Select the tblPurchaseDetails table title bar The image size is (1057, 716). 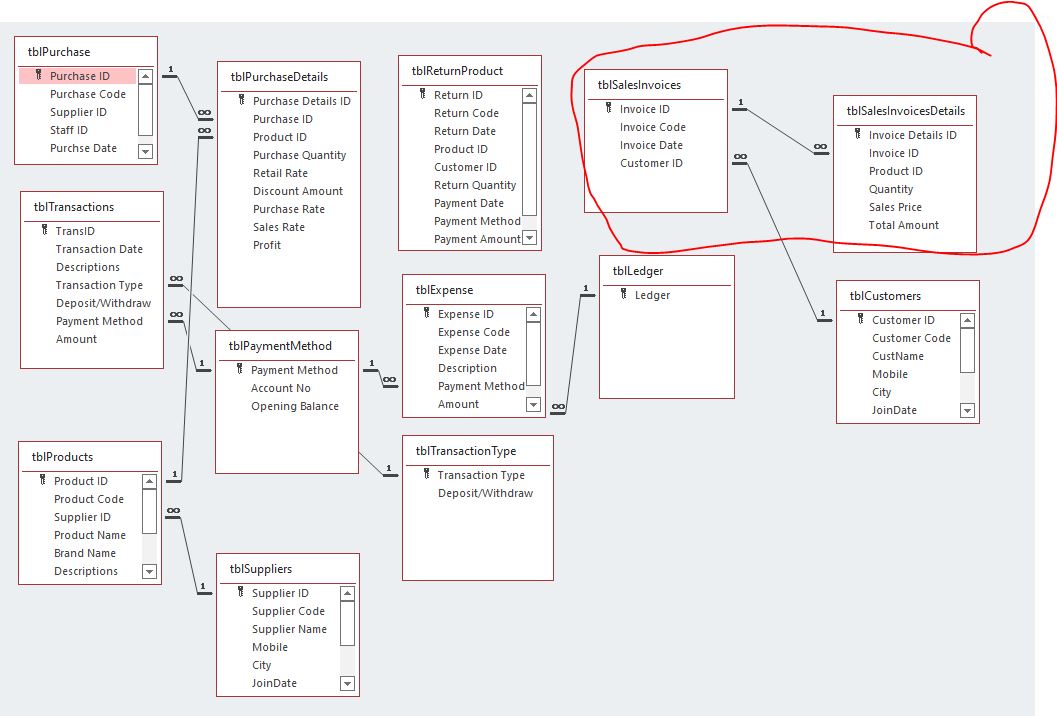(289, 77)
